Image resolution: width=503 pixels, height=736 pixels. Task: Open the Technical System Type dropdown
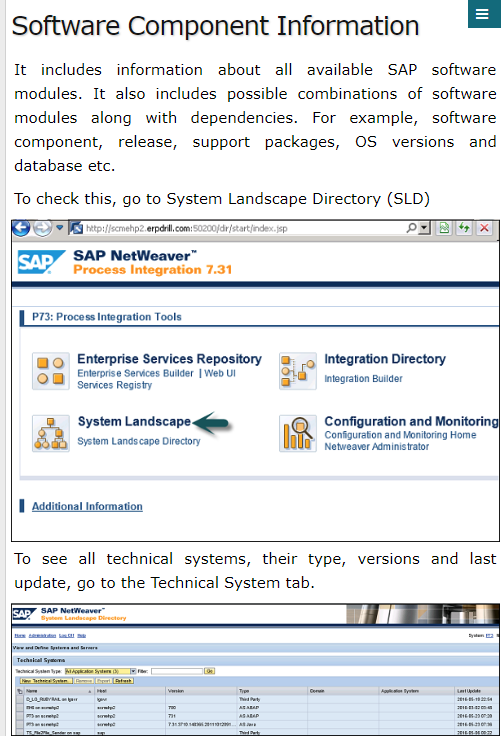[x=133, y=671]
